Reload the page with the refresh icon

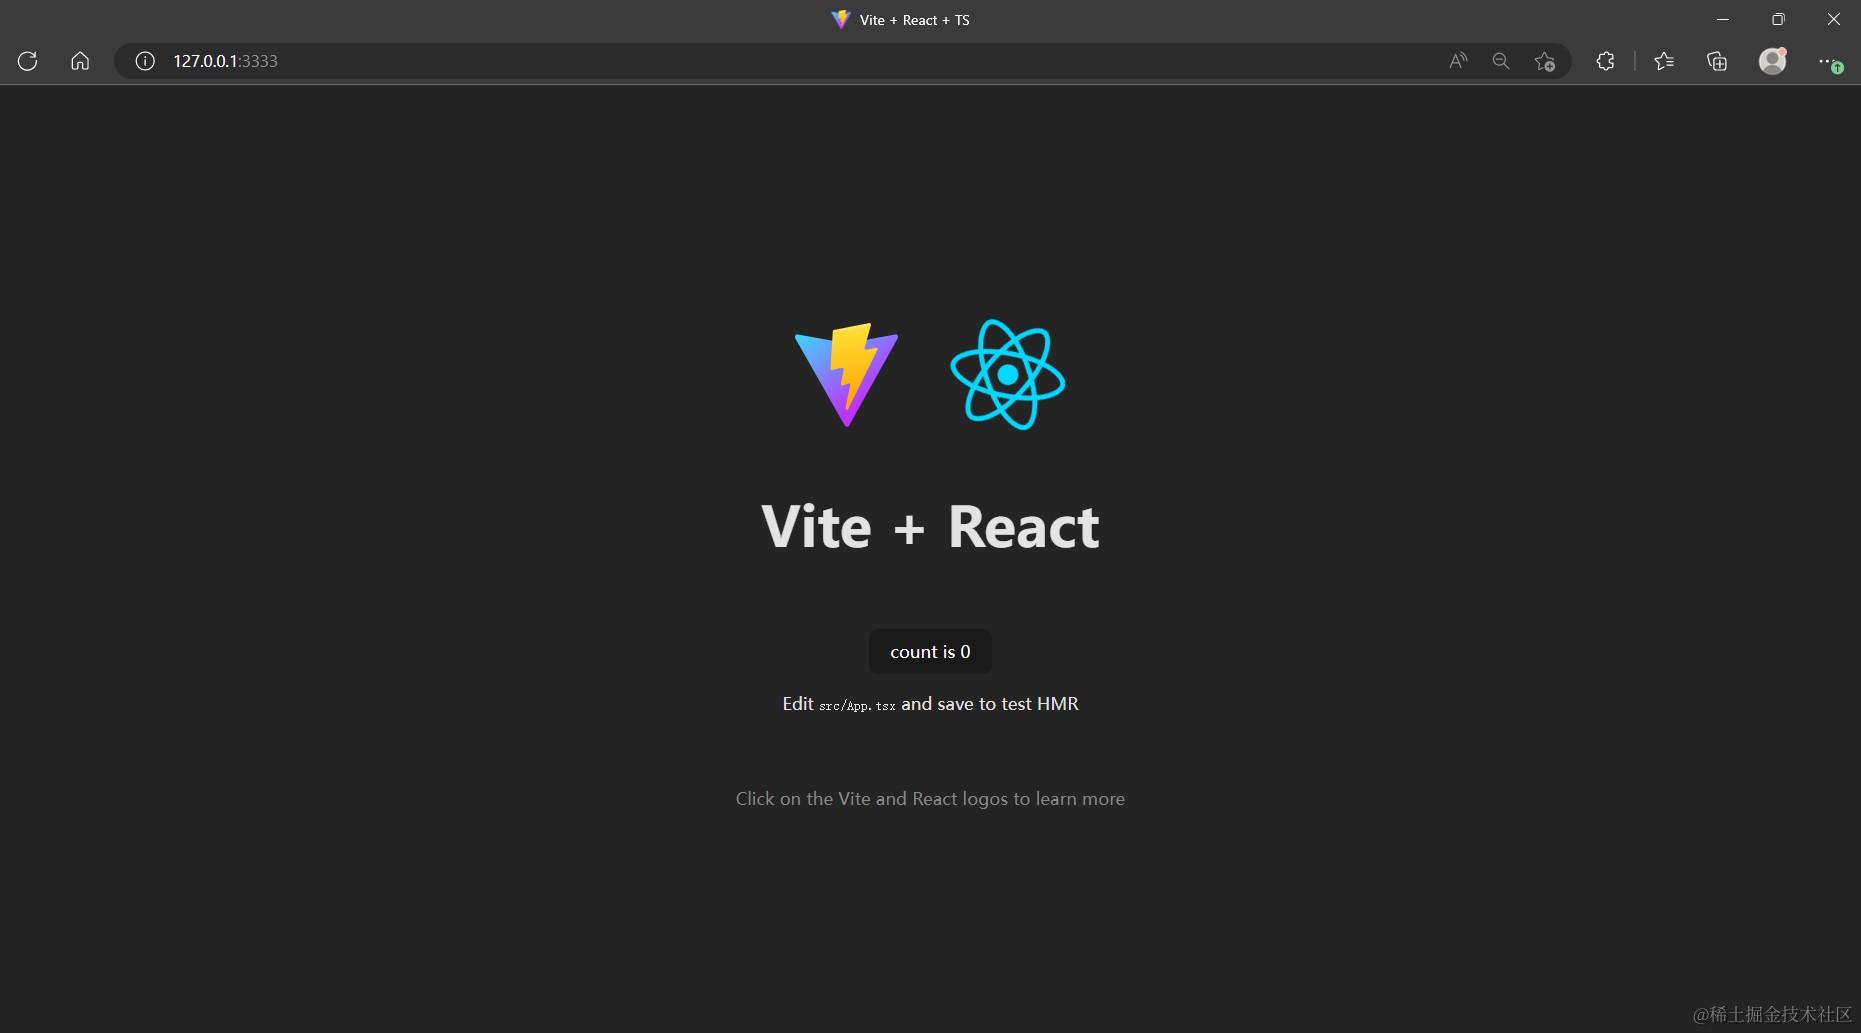pos(28,61)
